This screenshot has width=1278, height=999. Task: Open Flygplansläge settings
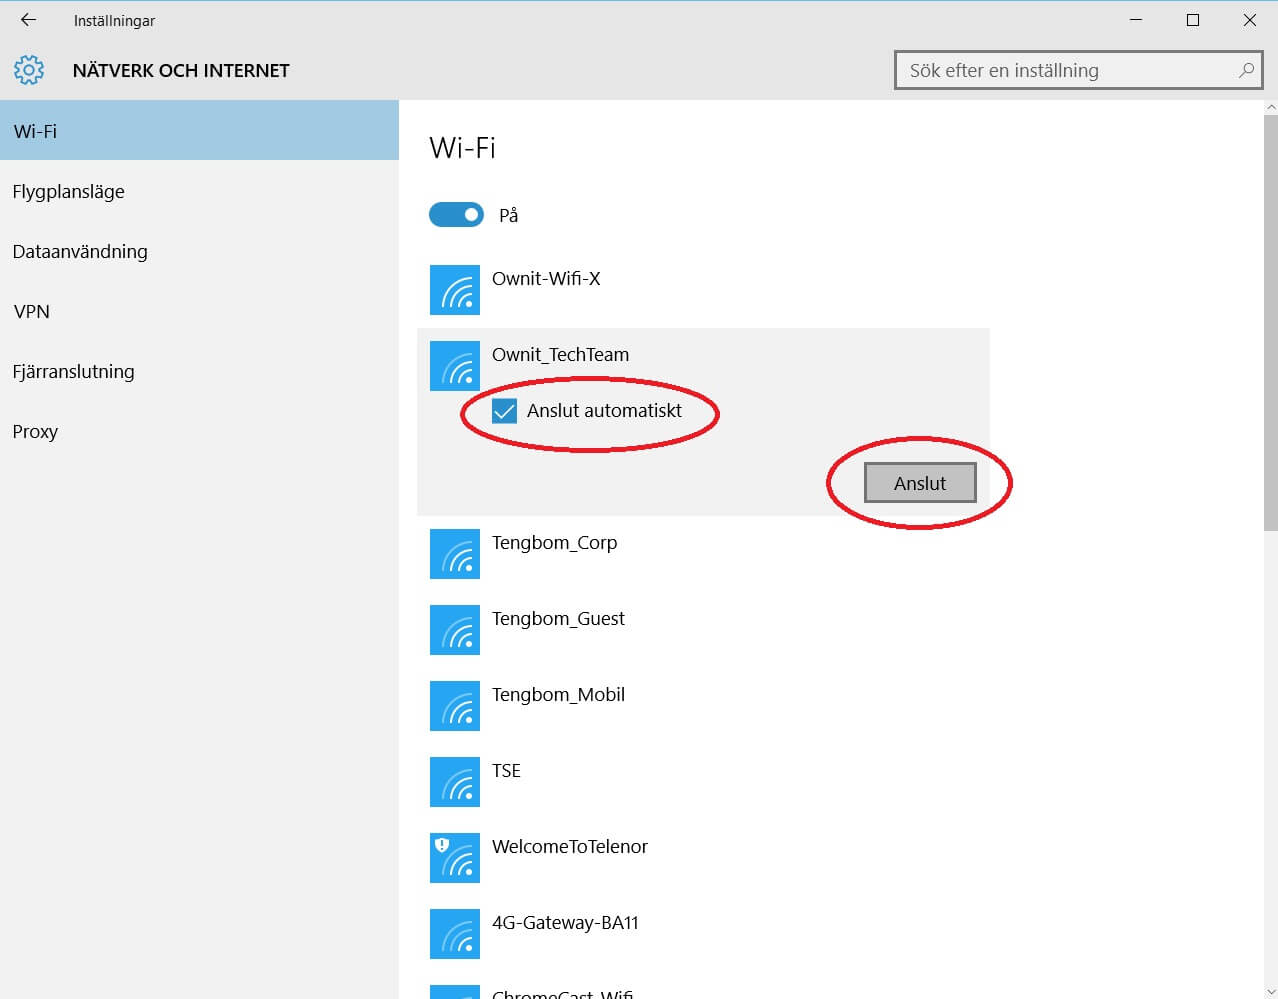tap(199, 191)
